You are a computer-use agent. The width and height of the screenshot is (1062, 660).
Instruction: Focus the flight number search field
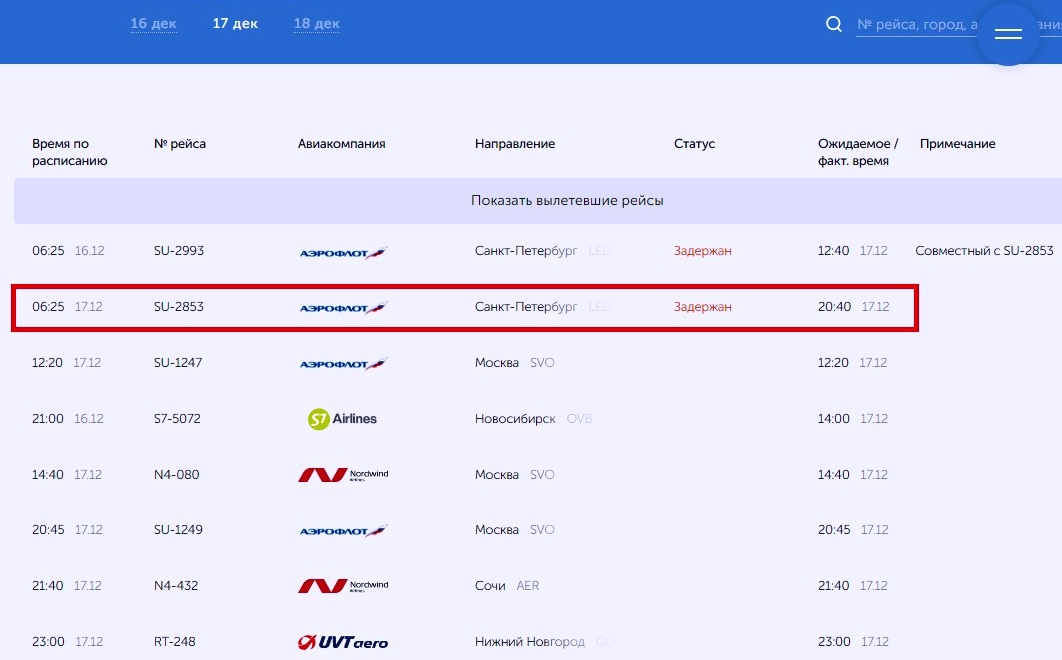pyautogui.click(x=958, y=25)
